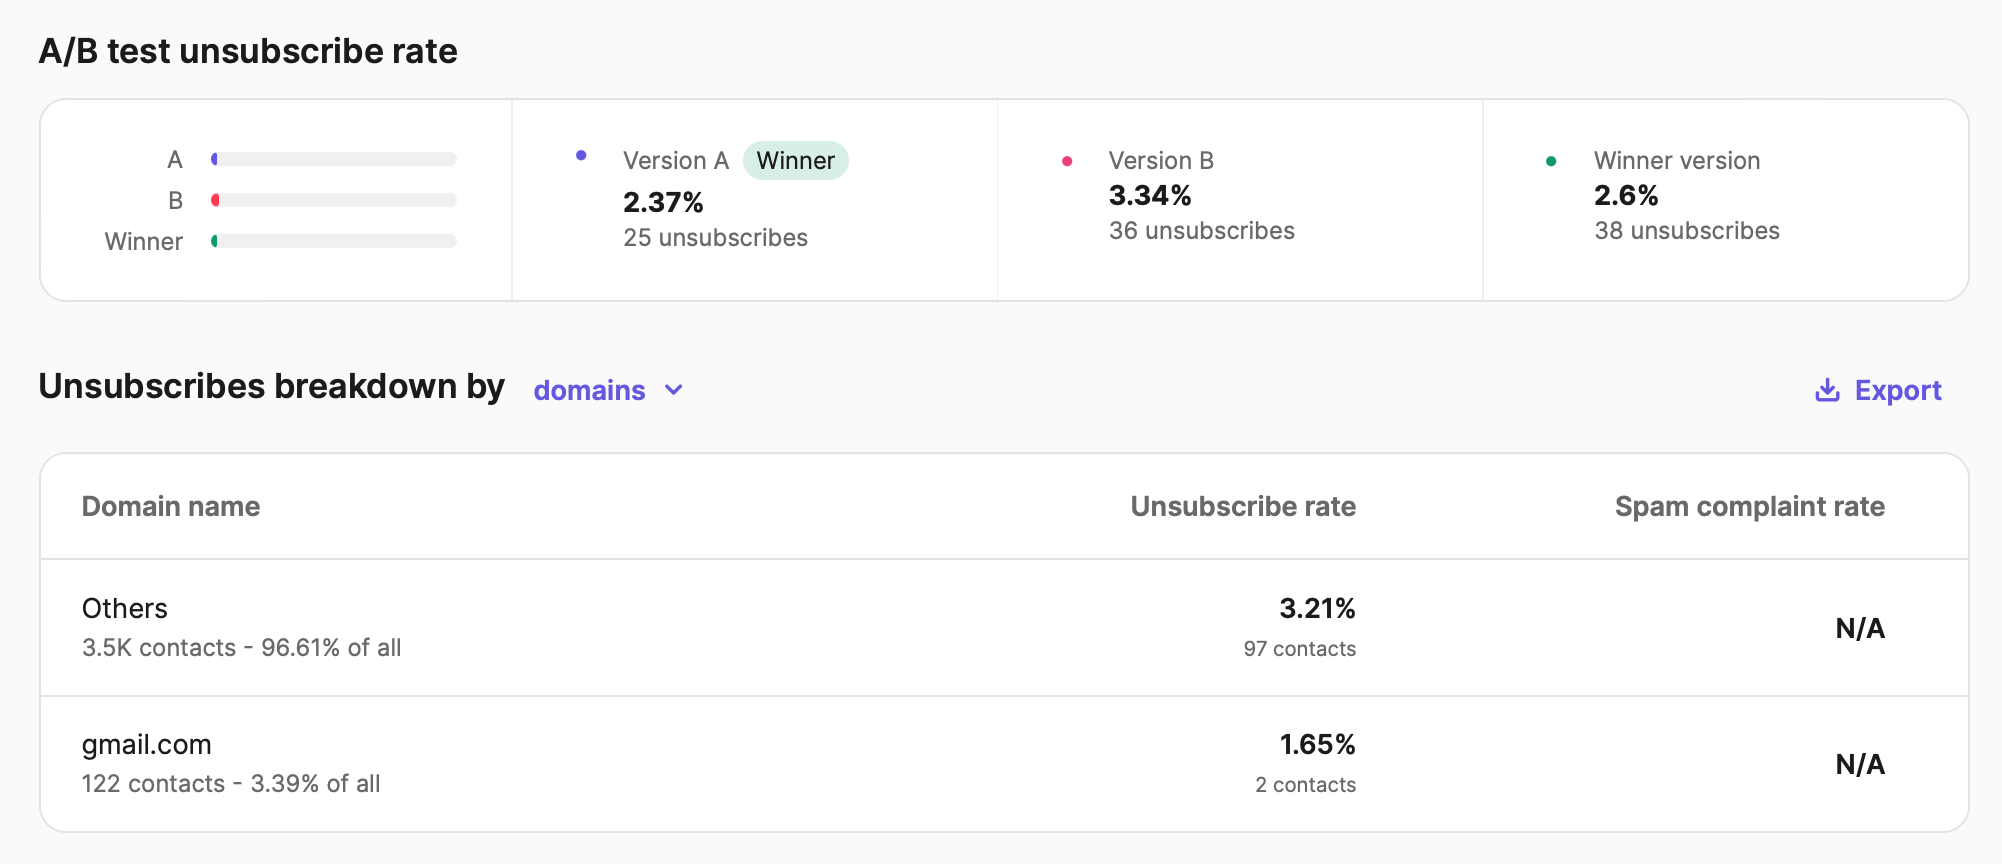Click the purple marker on bar A
The width and height of the screenshot is (2002, 864).
tap(215, 158)
